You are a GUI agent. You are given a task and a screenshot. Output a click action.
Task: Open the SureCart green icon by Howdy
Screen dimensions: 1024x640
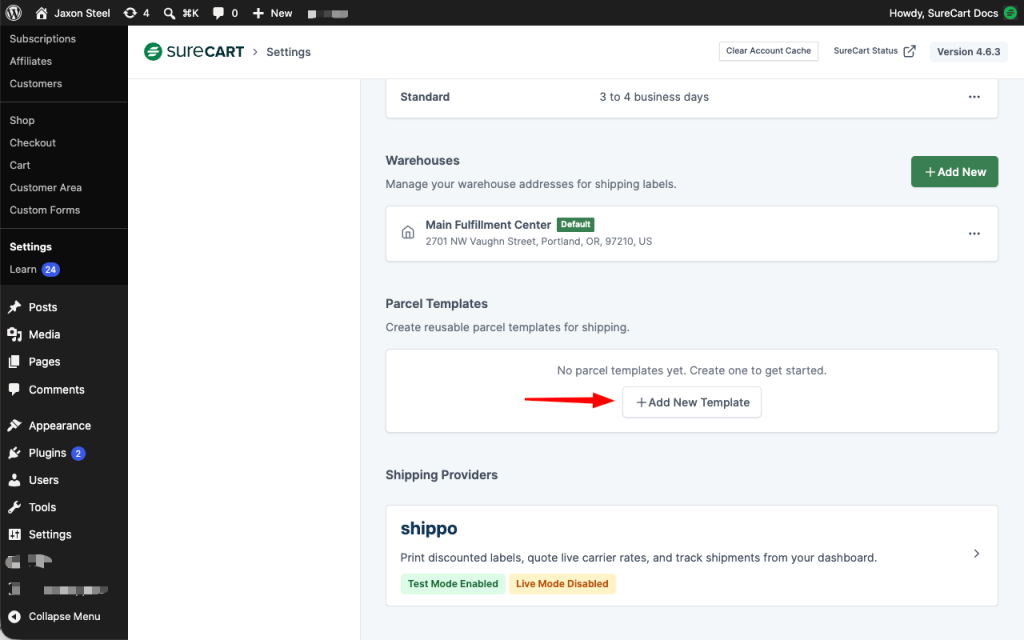[x=1010, y=13]
